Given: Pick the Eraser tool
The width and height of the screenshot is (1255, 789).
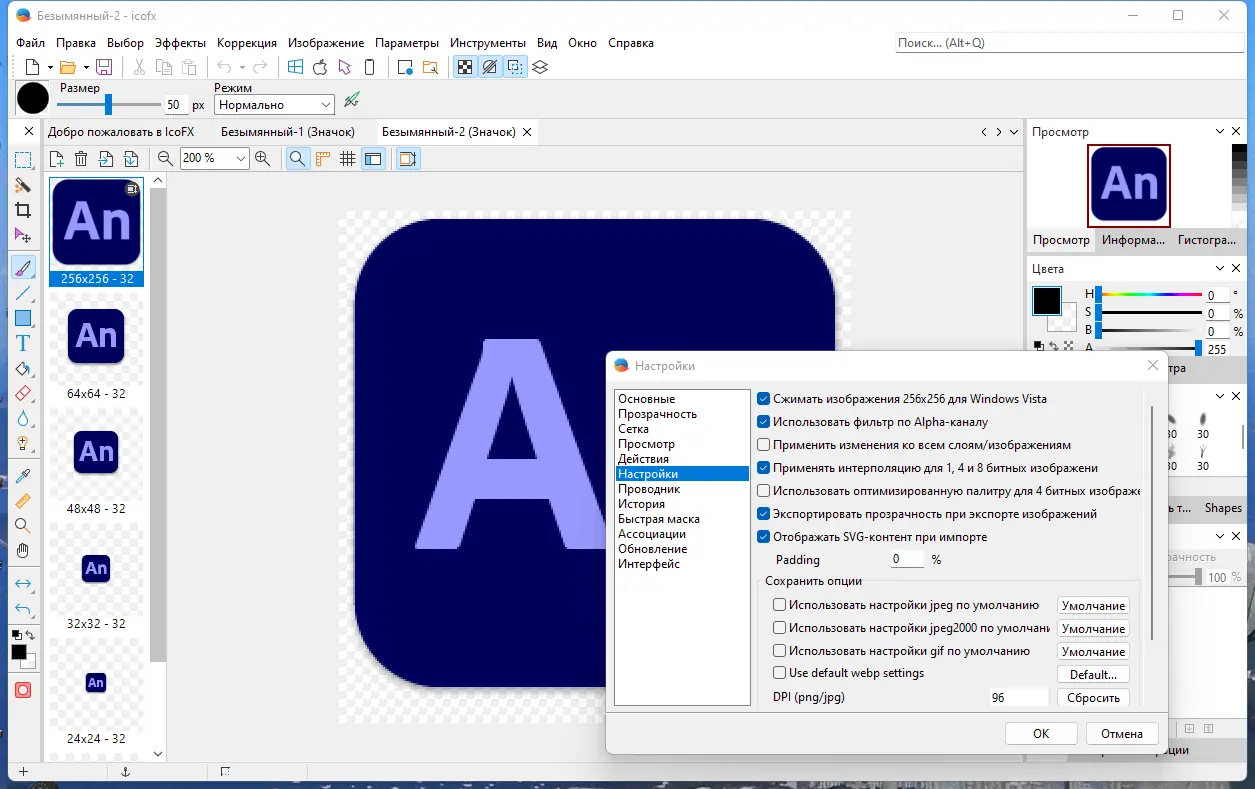Looking at the screenshot, I should [x=22, y=393].
